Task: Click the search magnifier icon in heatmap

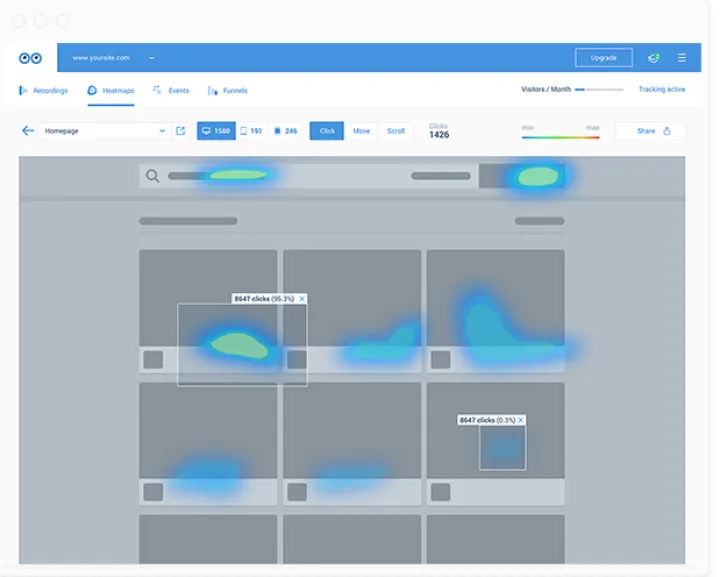Action: pyautogui.click(x=153, y=177)
